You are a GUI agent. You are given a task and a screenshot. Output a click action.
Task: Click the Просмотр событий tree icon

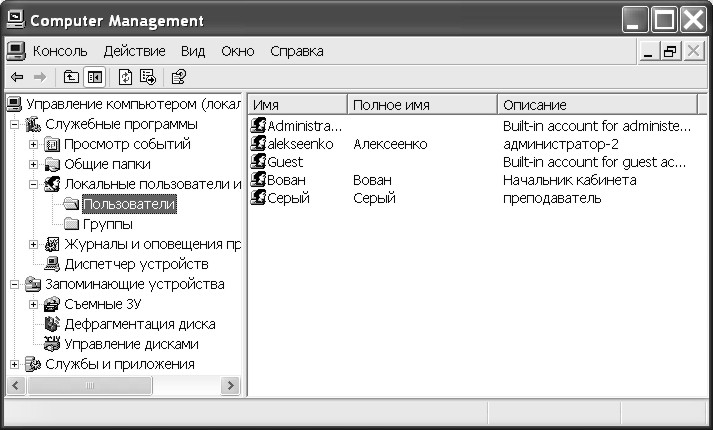click(x=52, y=145)
